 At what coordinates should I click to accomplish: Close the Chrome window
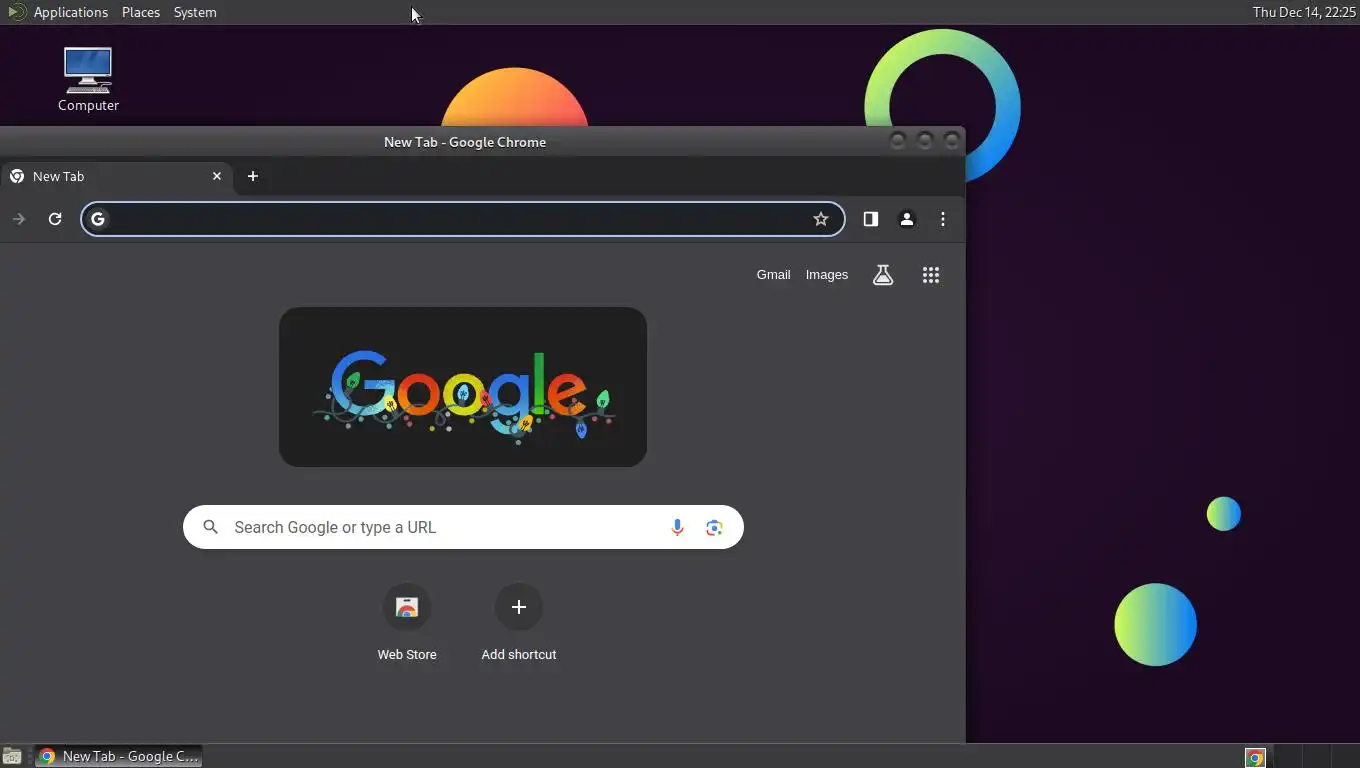coord(951,141)
